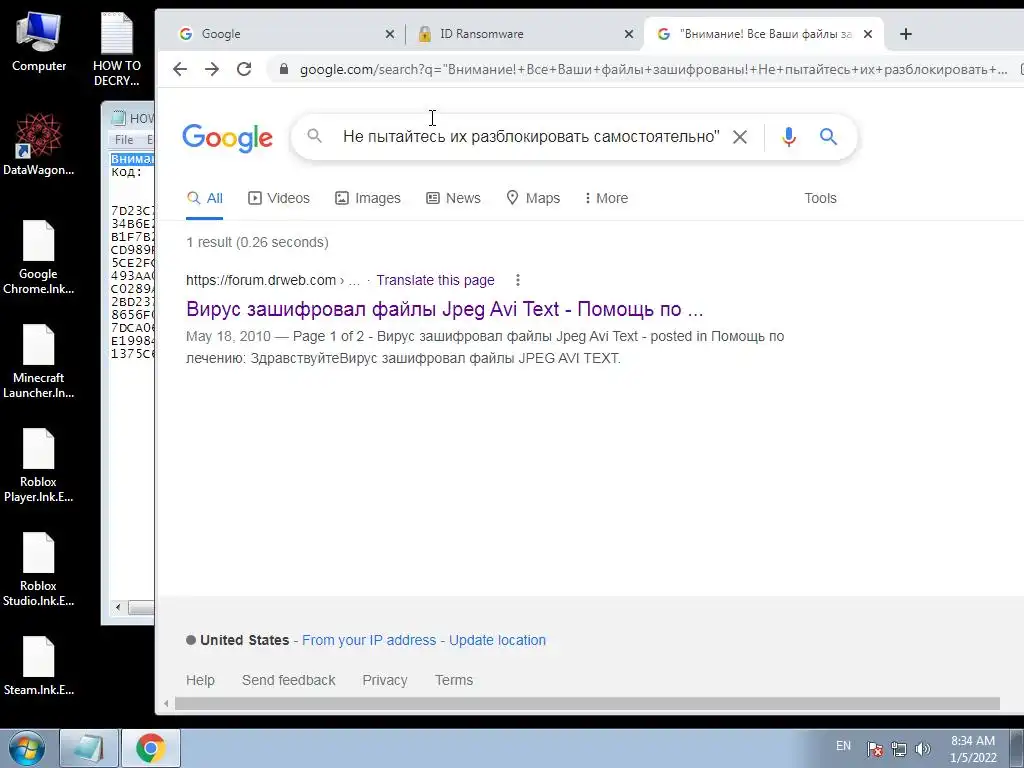Switch to Maps results
Viewport: 1024px width, 768px height.
point(533,198)
